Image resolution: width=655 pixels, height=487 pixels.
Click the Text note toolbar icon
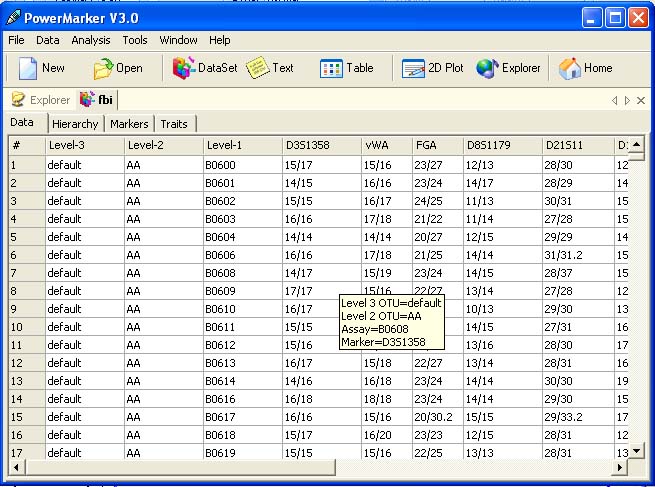coord(258,68)
